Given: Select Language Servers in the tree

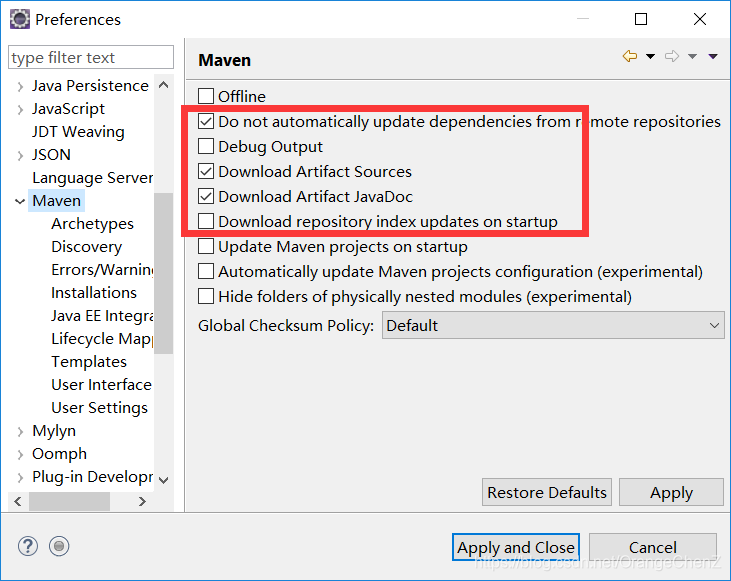Looking at the screenshot, I should (x=92, y=178).
